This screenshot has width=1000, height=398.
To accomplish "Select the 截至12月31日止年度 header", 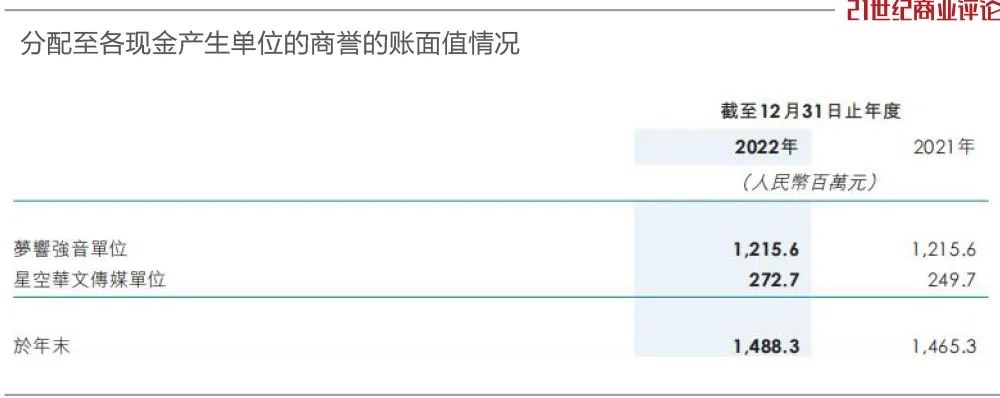I will coord(811,112).
